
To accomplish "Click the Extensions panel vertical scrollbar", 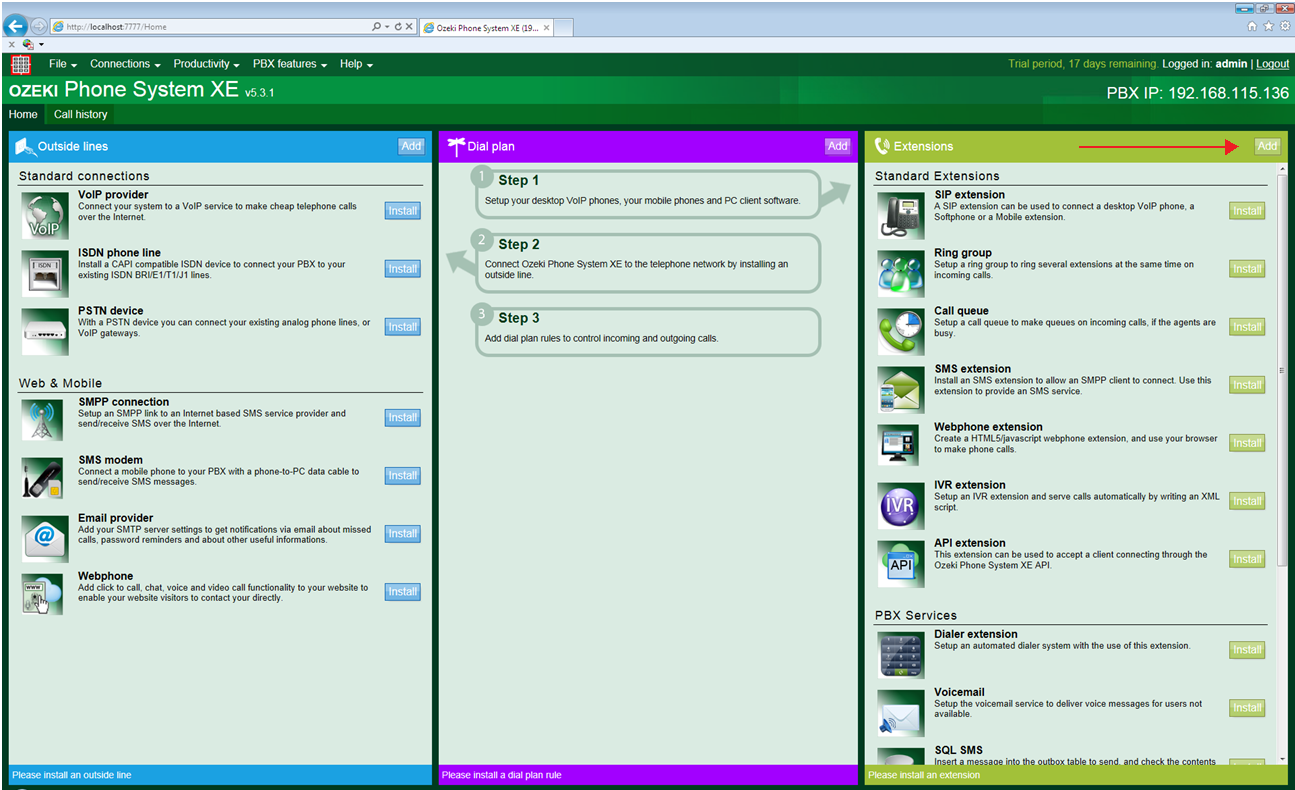I will 1282,370.
